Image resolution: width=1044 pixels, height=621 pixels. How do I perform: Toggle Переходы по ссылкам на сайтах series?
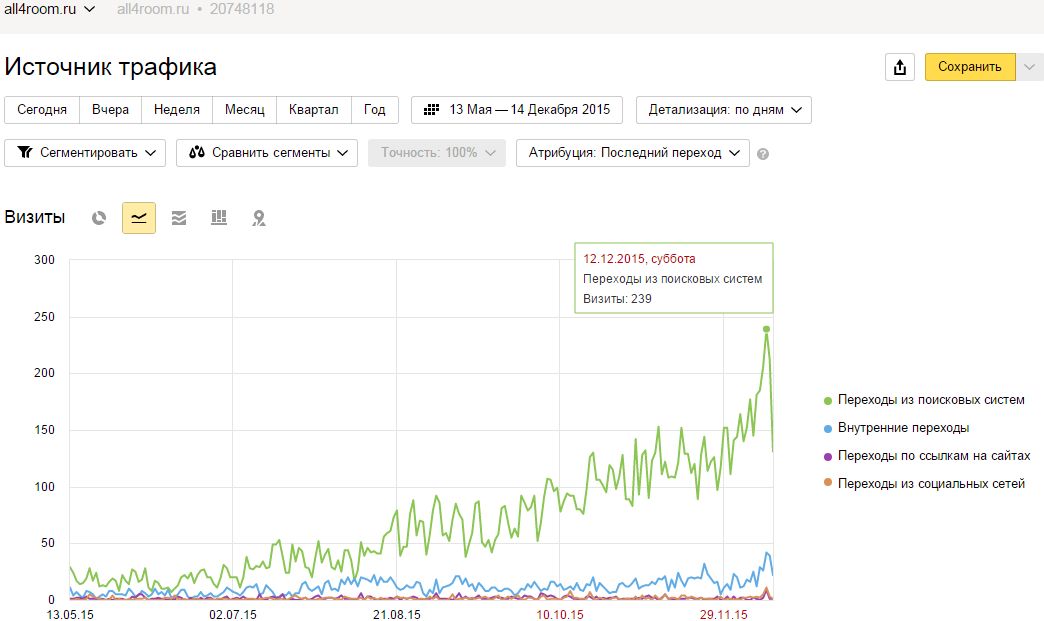click(x=933, y=456)
